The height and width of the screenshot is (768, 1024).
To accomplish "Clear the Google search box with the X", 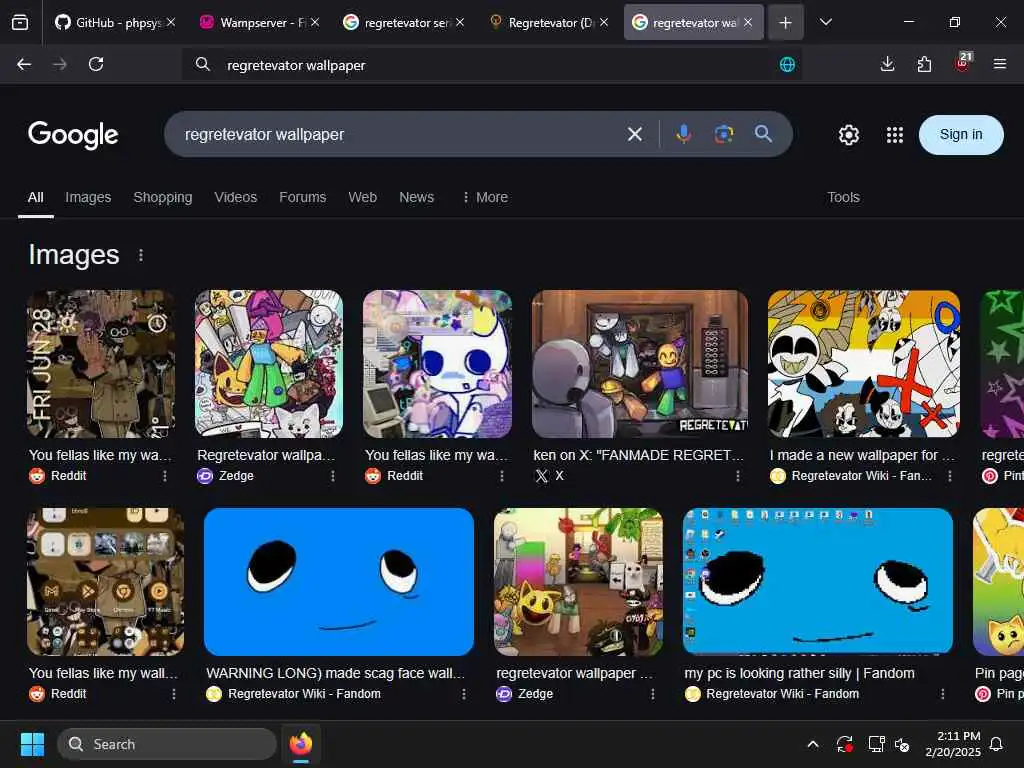I will (x=635, y=135).
